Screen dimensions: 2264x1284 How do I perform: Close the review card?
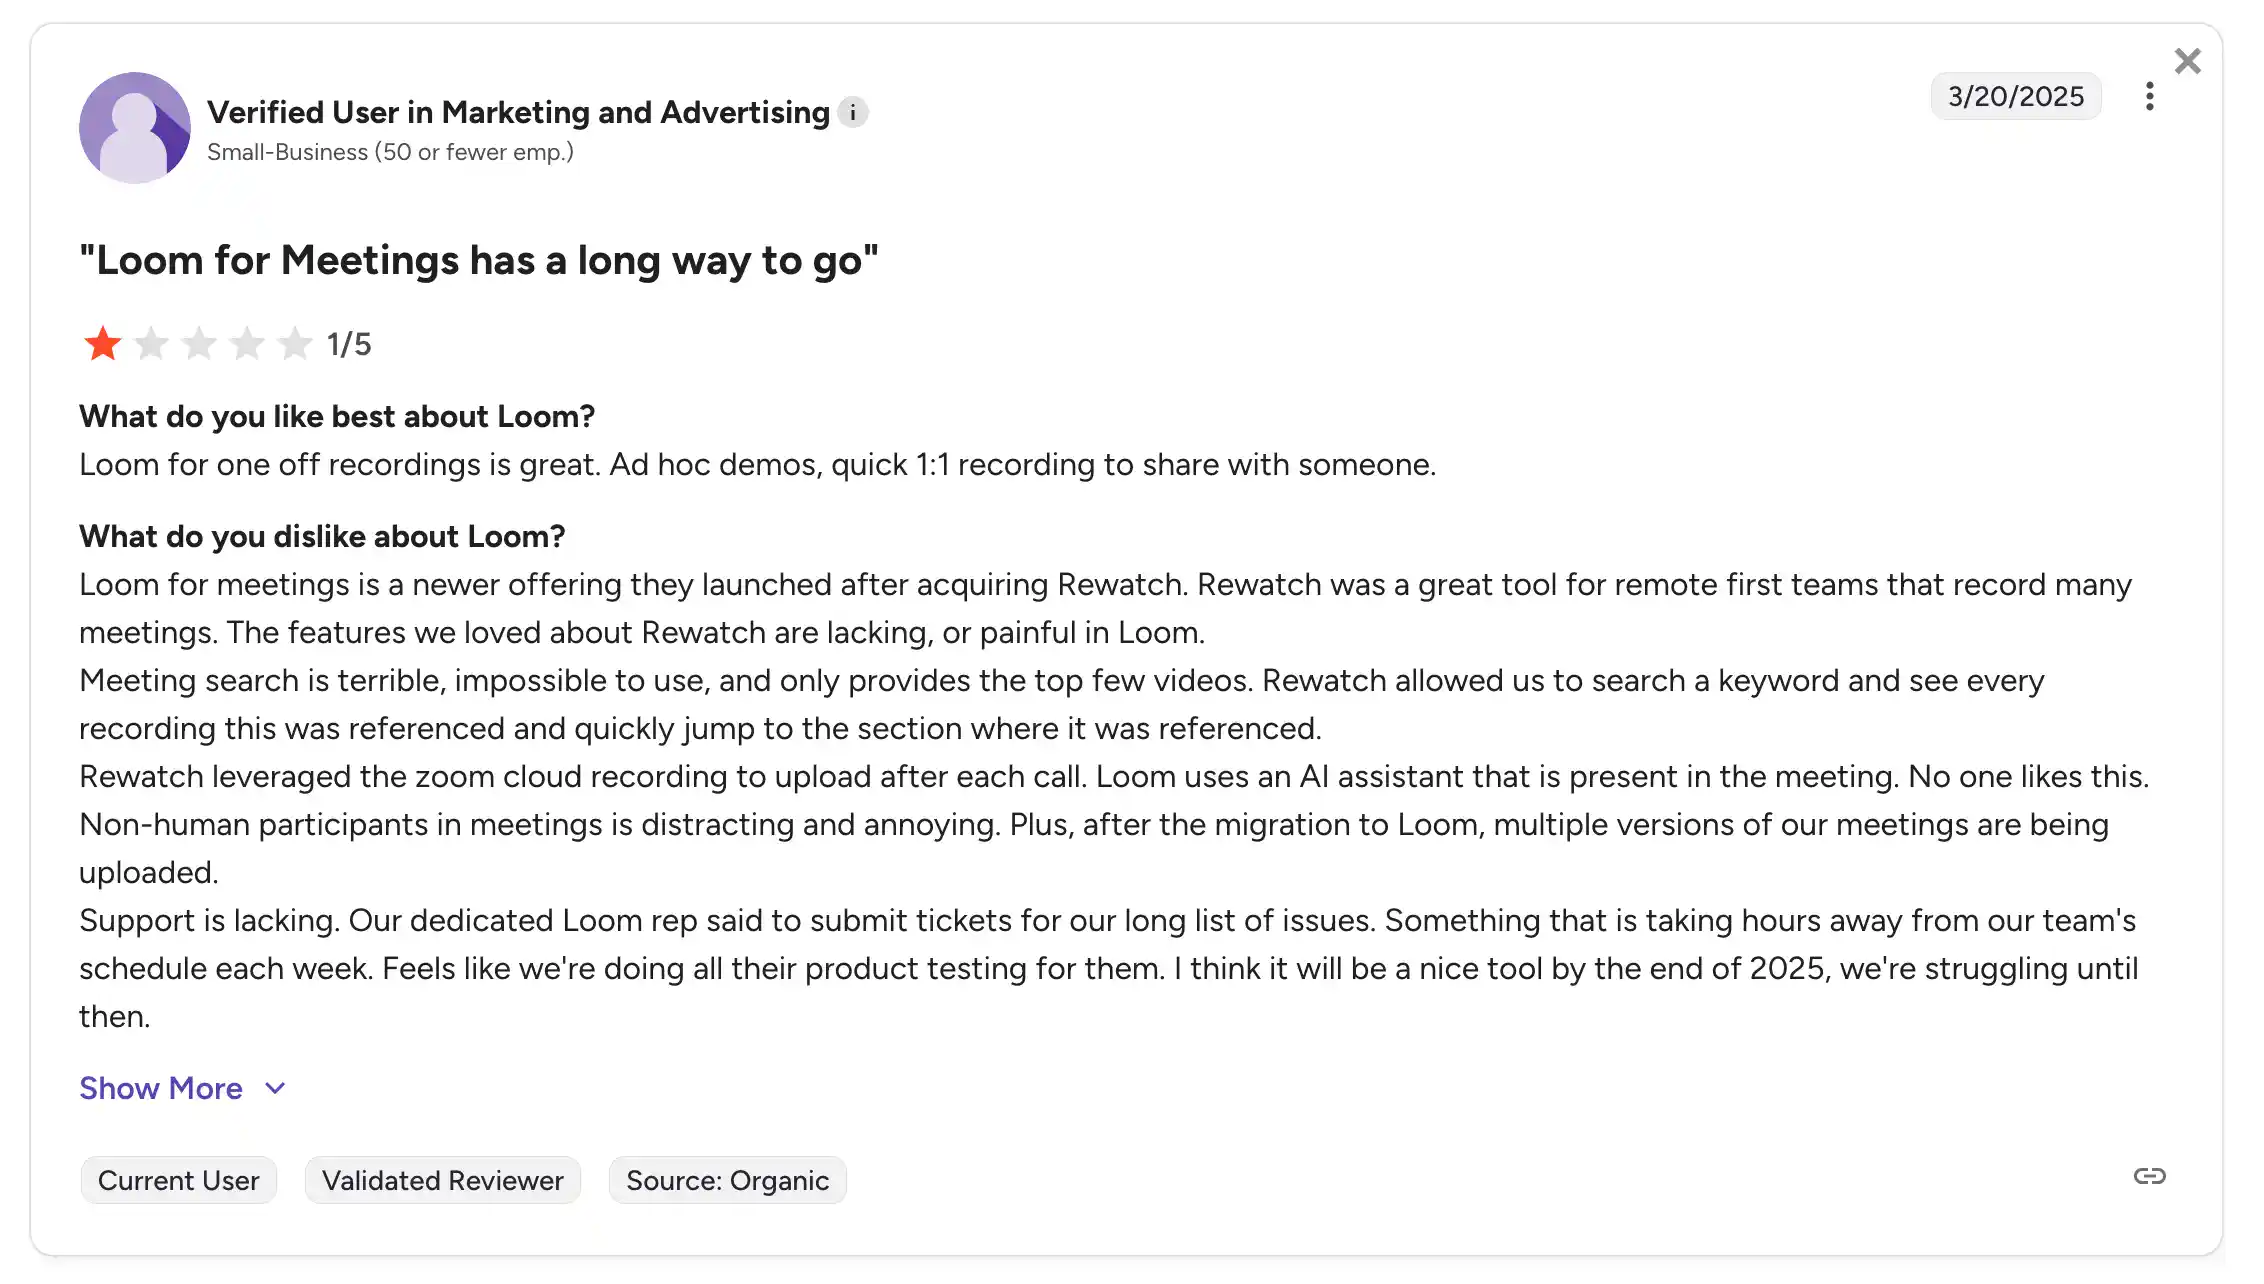point(2188,61)
